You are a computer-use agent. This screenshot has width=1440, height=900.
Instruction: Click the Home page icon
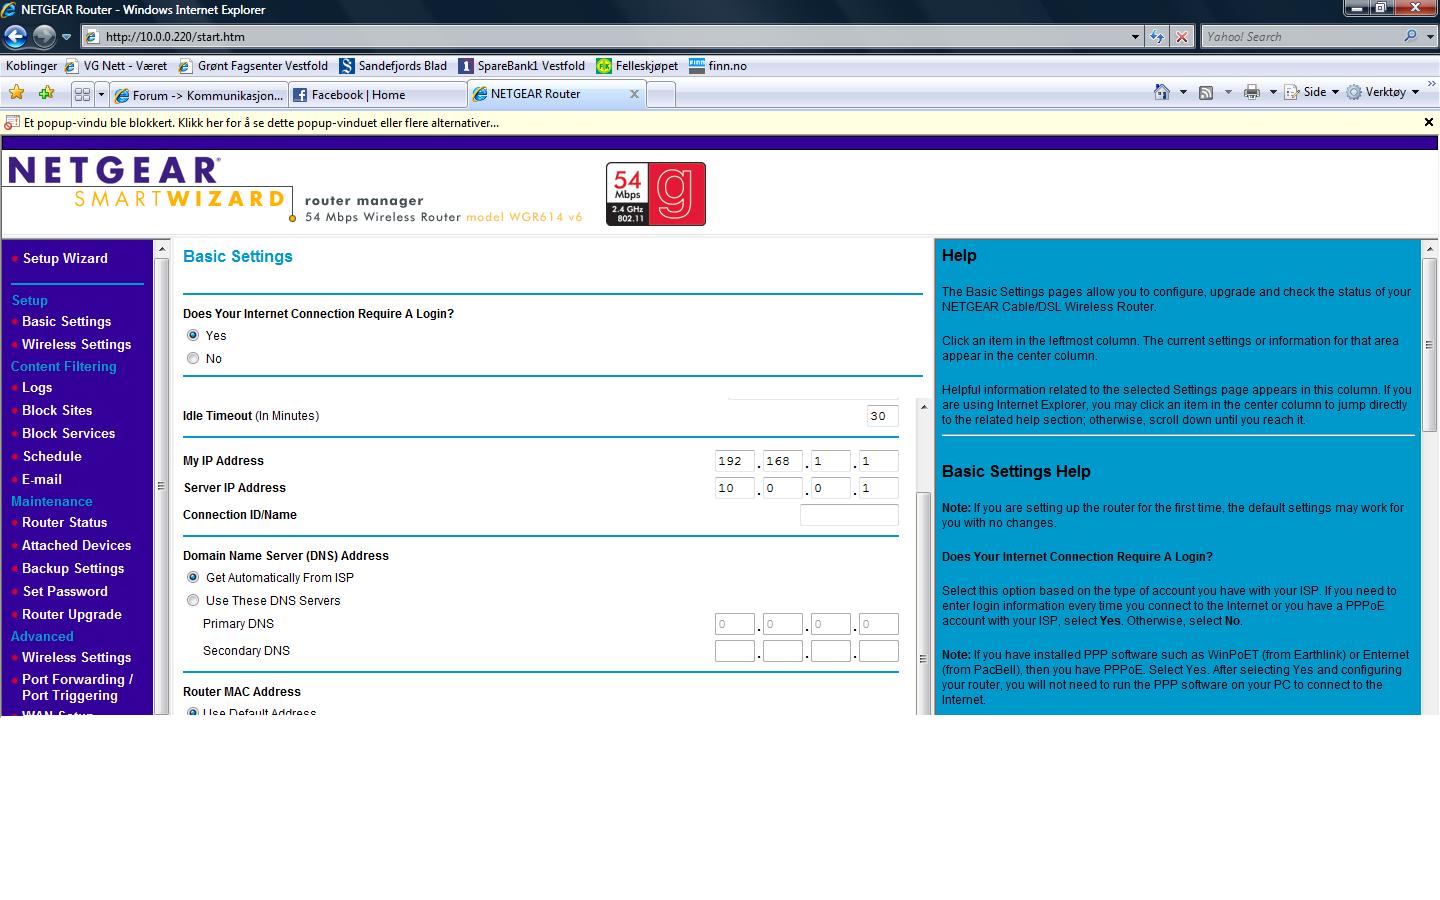point(1161,92)
